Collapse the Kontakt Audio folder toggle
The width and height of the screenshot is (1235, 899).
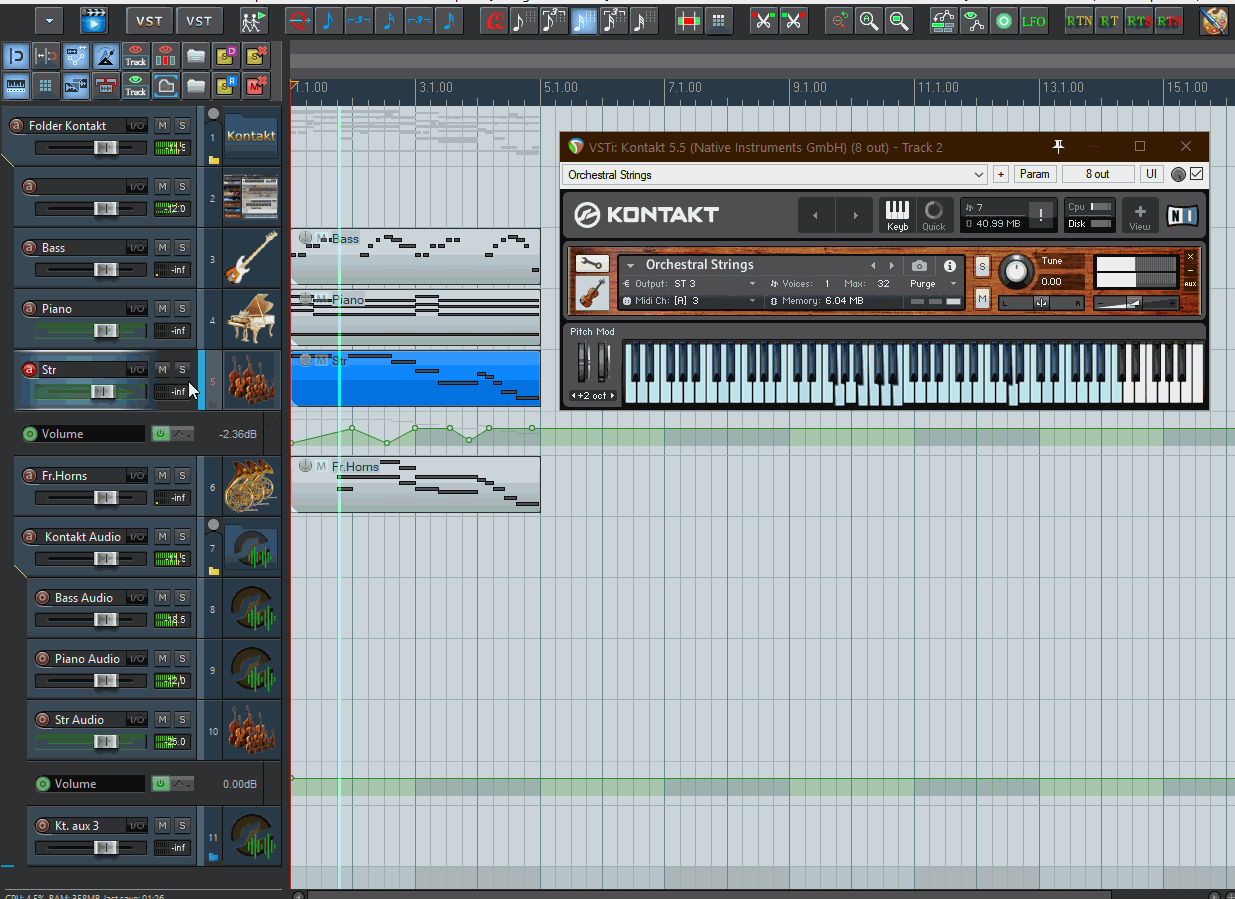point(213,525)
